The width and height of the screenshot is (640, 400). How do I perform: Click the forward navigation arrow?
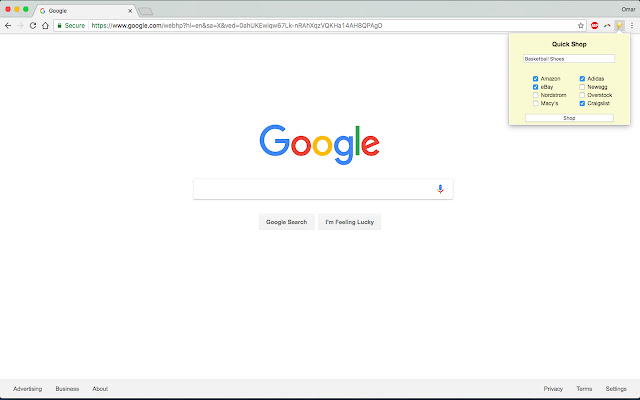coord(20,26)
